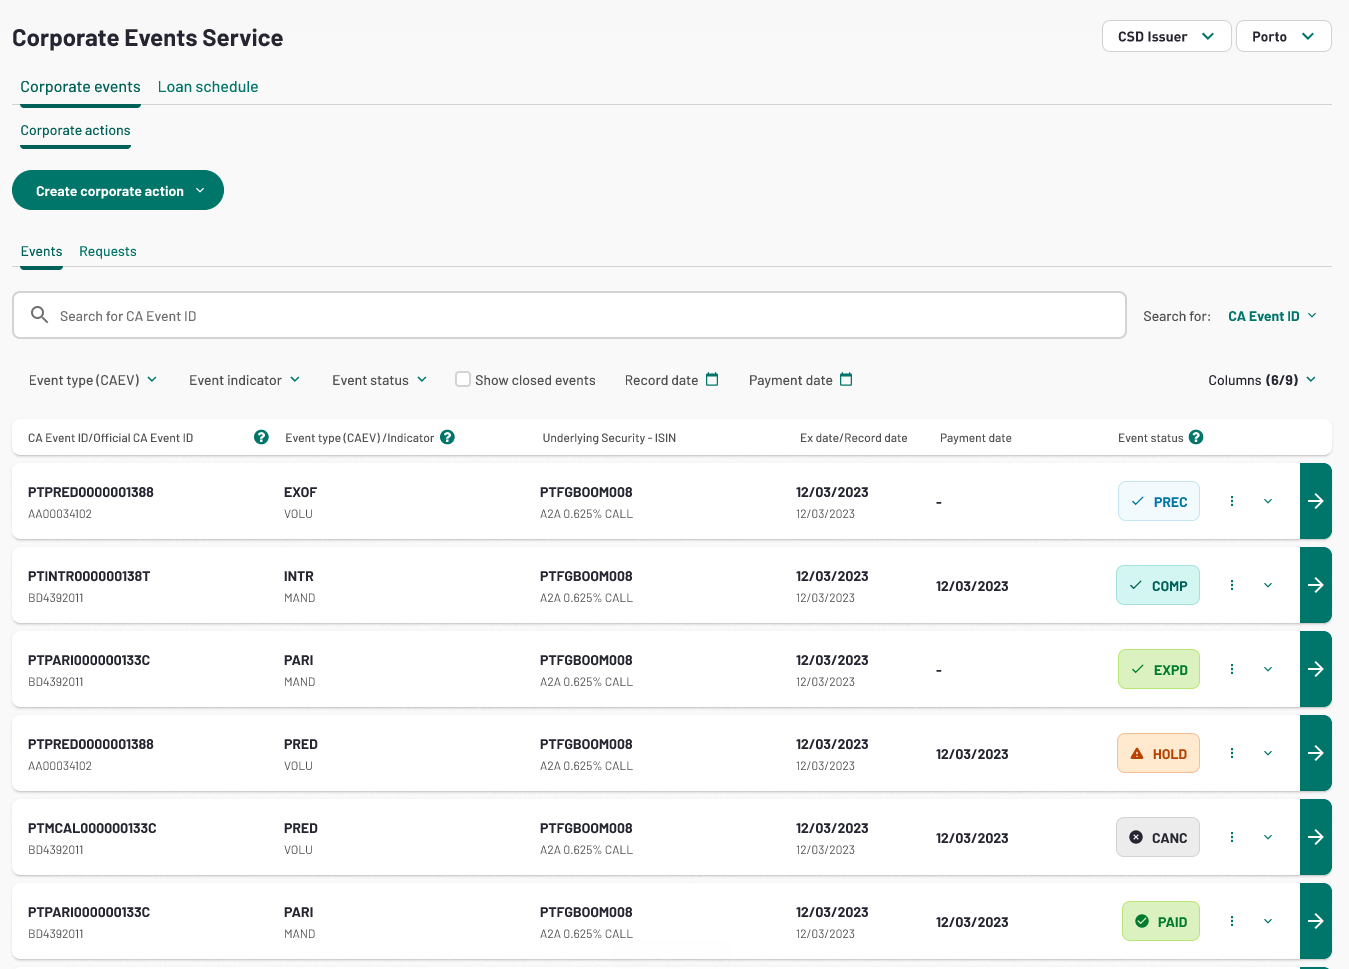Click EXOF event type in first row

point(300,492)
